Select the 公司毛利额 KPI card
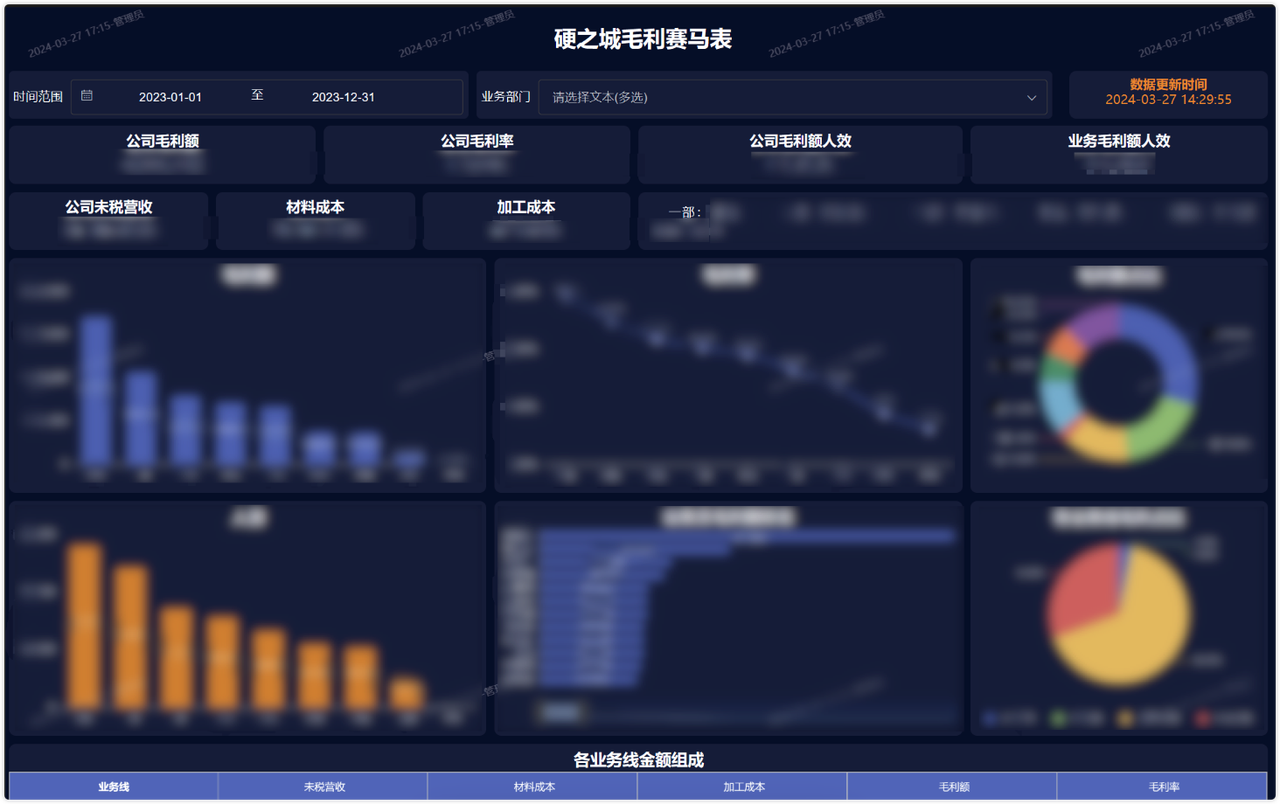This screenshot has width=1280, height=804. (162, 154)
